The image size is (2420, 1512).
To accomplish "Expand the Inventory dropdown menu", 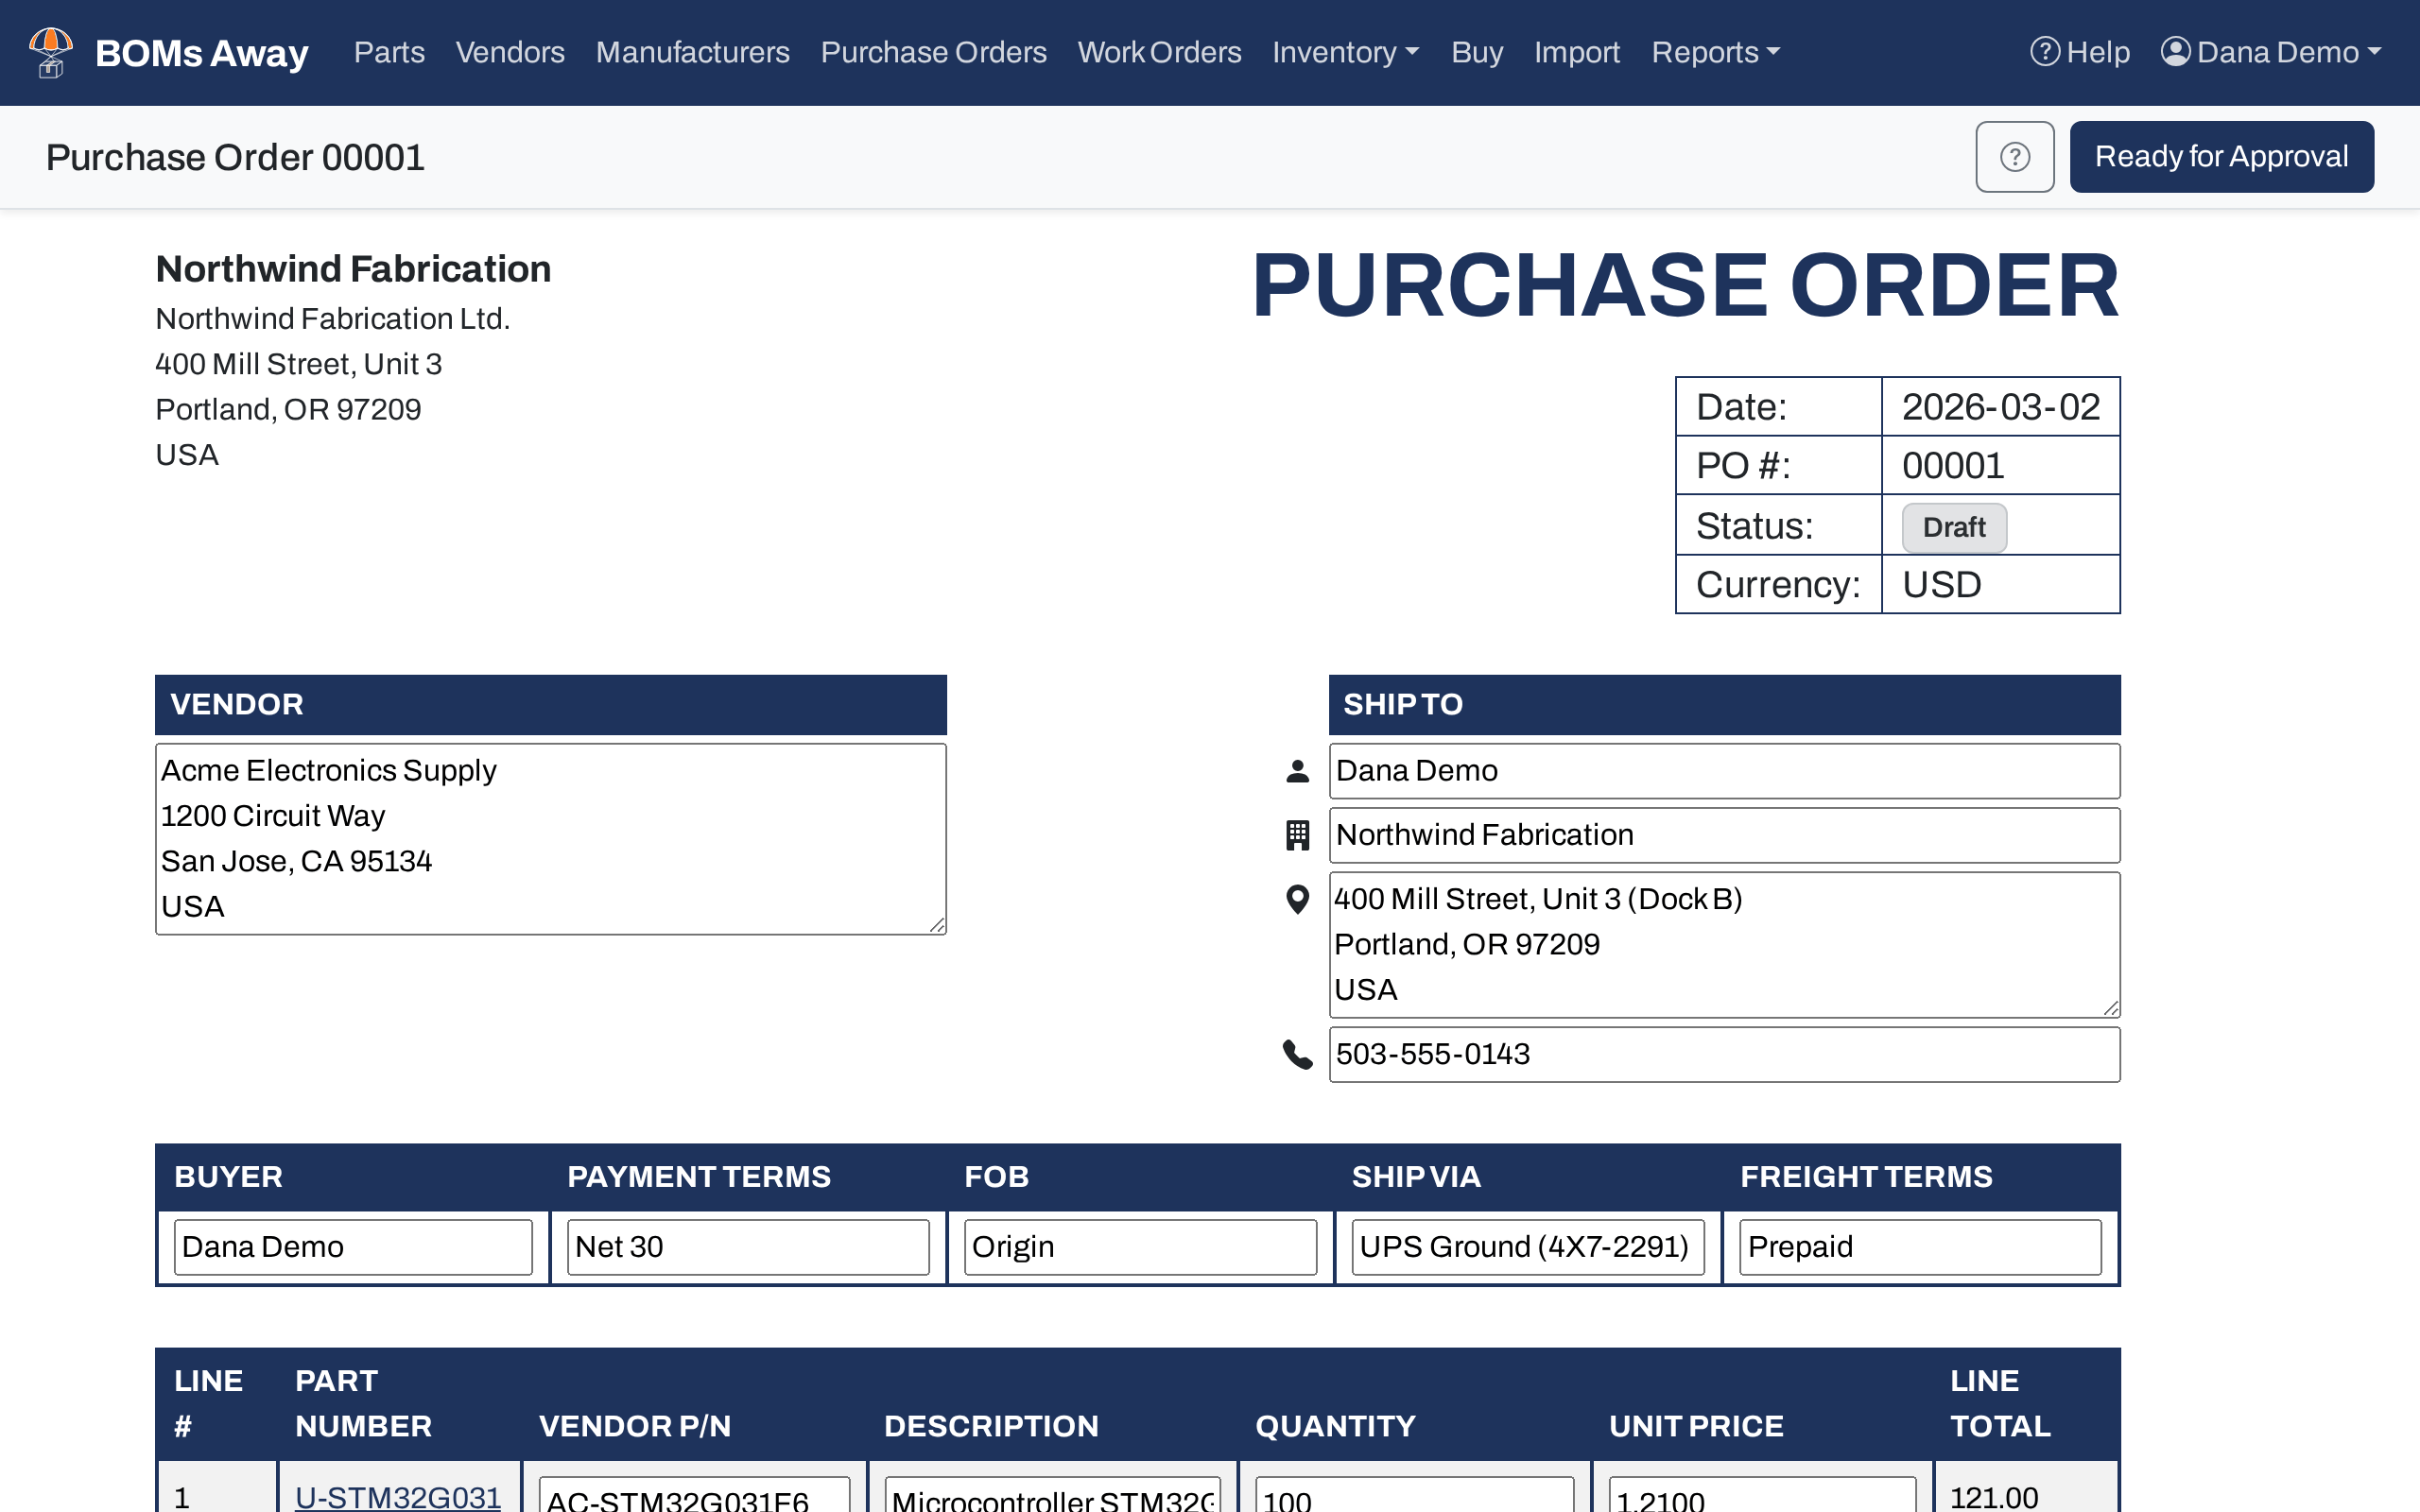I will tap(1345, 52).
